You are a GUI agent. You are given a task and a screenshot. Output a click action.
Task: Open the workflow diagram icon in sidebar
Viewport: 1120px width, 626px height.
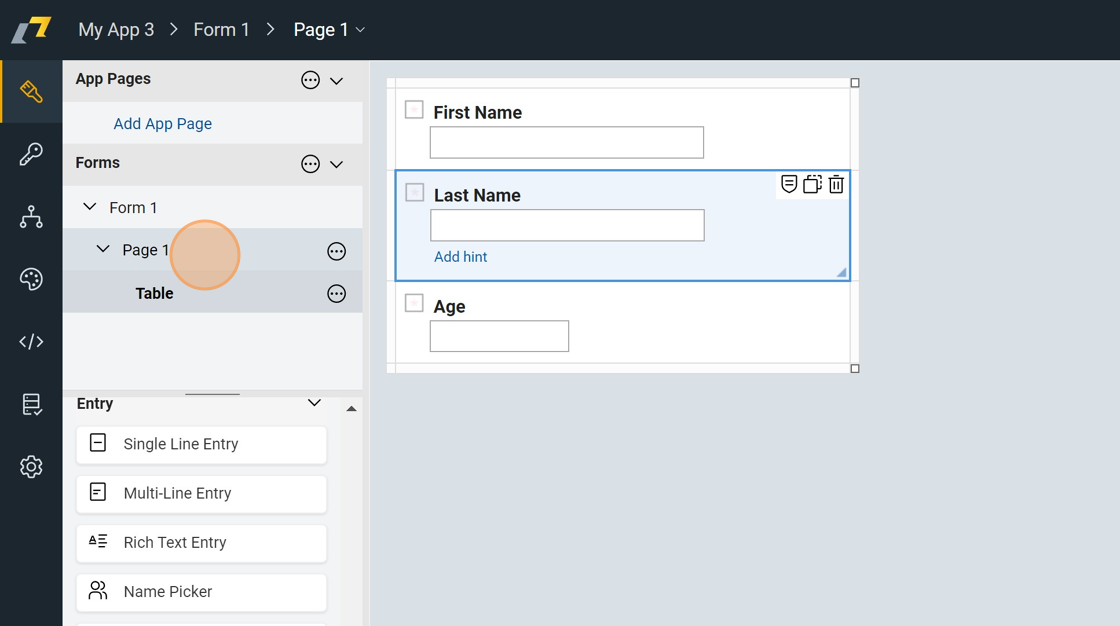coord(31,217)
